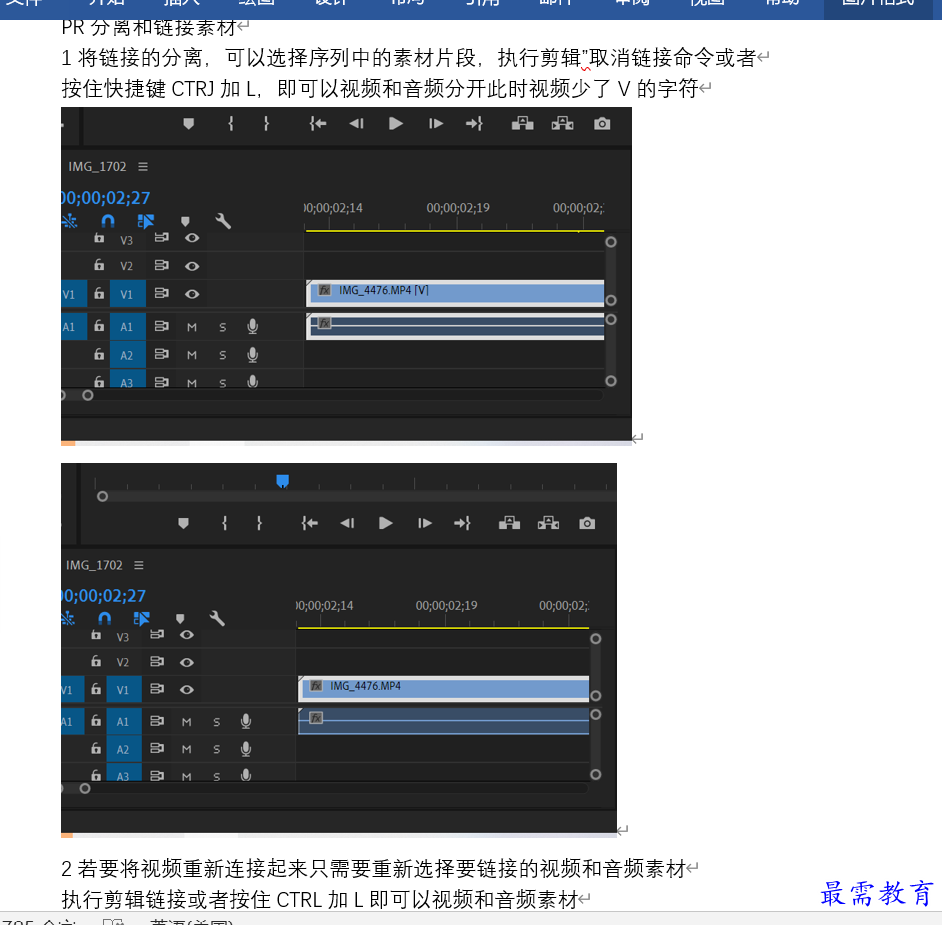Toggle V3 eye visibility in first screenshot

click(192, 238)
